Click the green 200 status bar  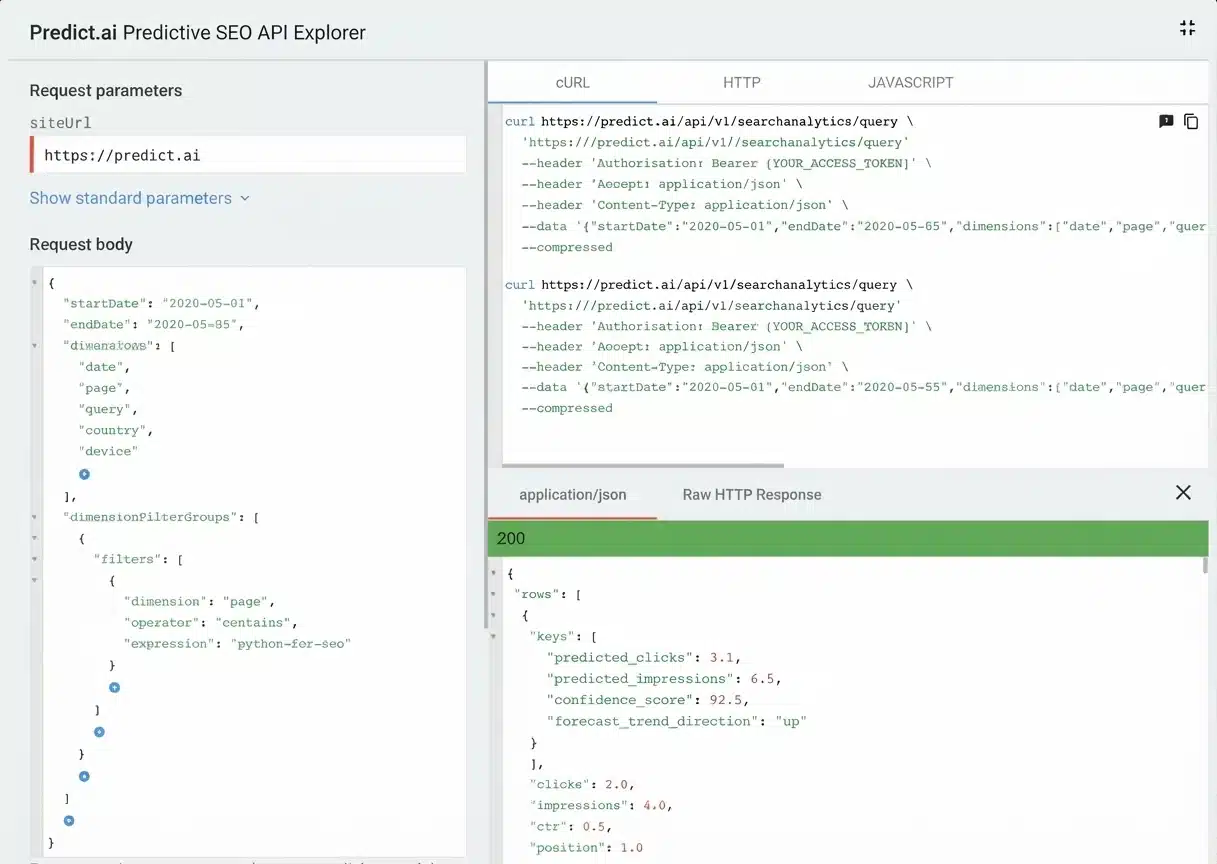click(848, 538)
